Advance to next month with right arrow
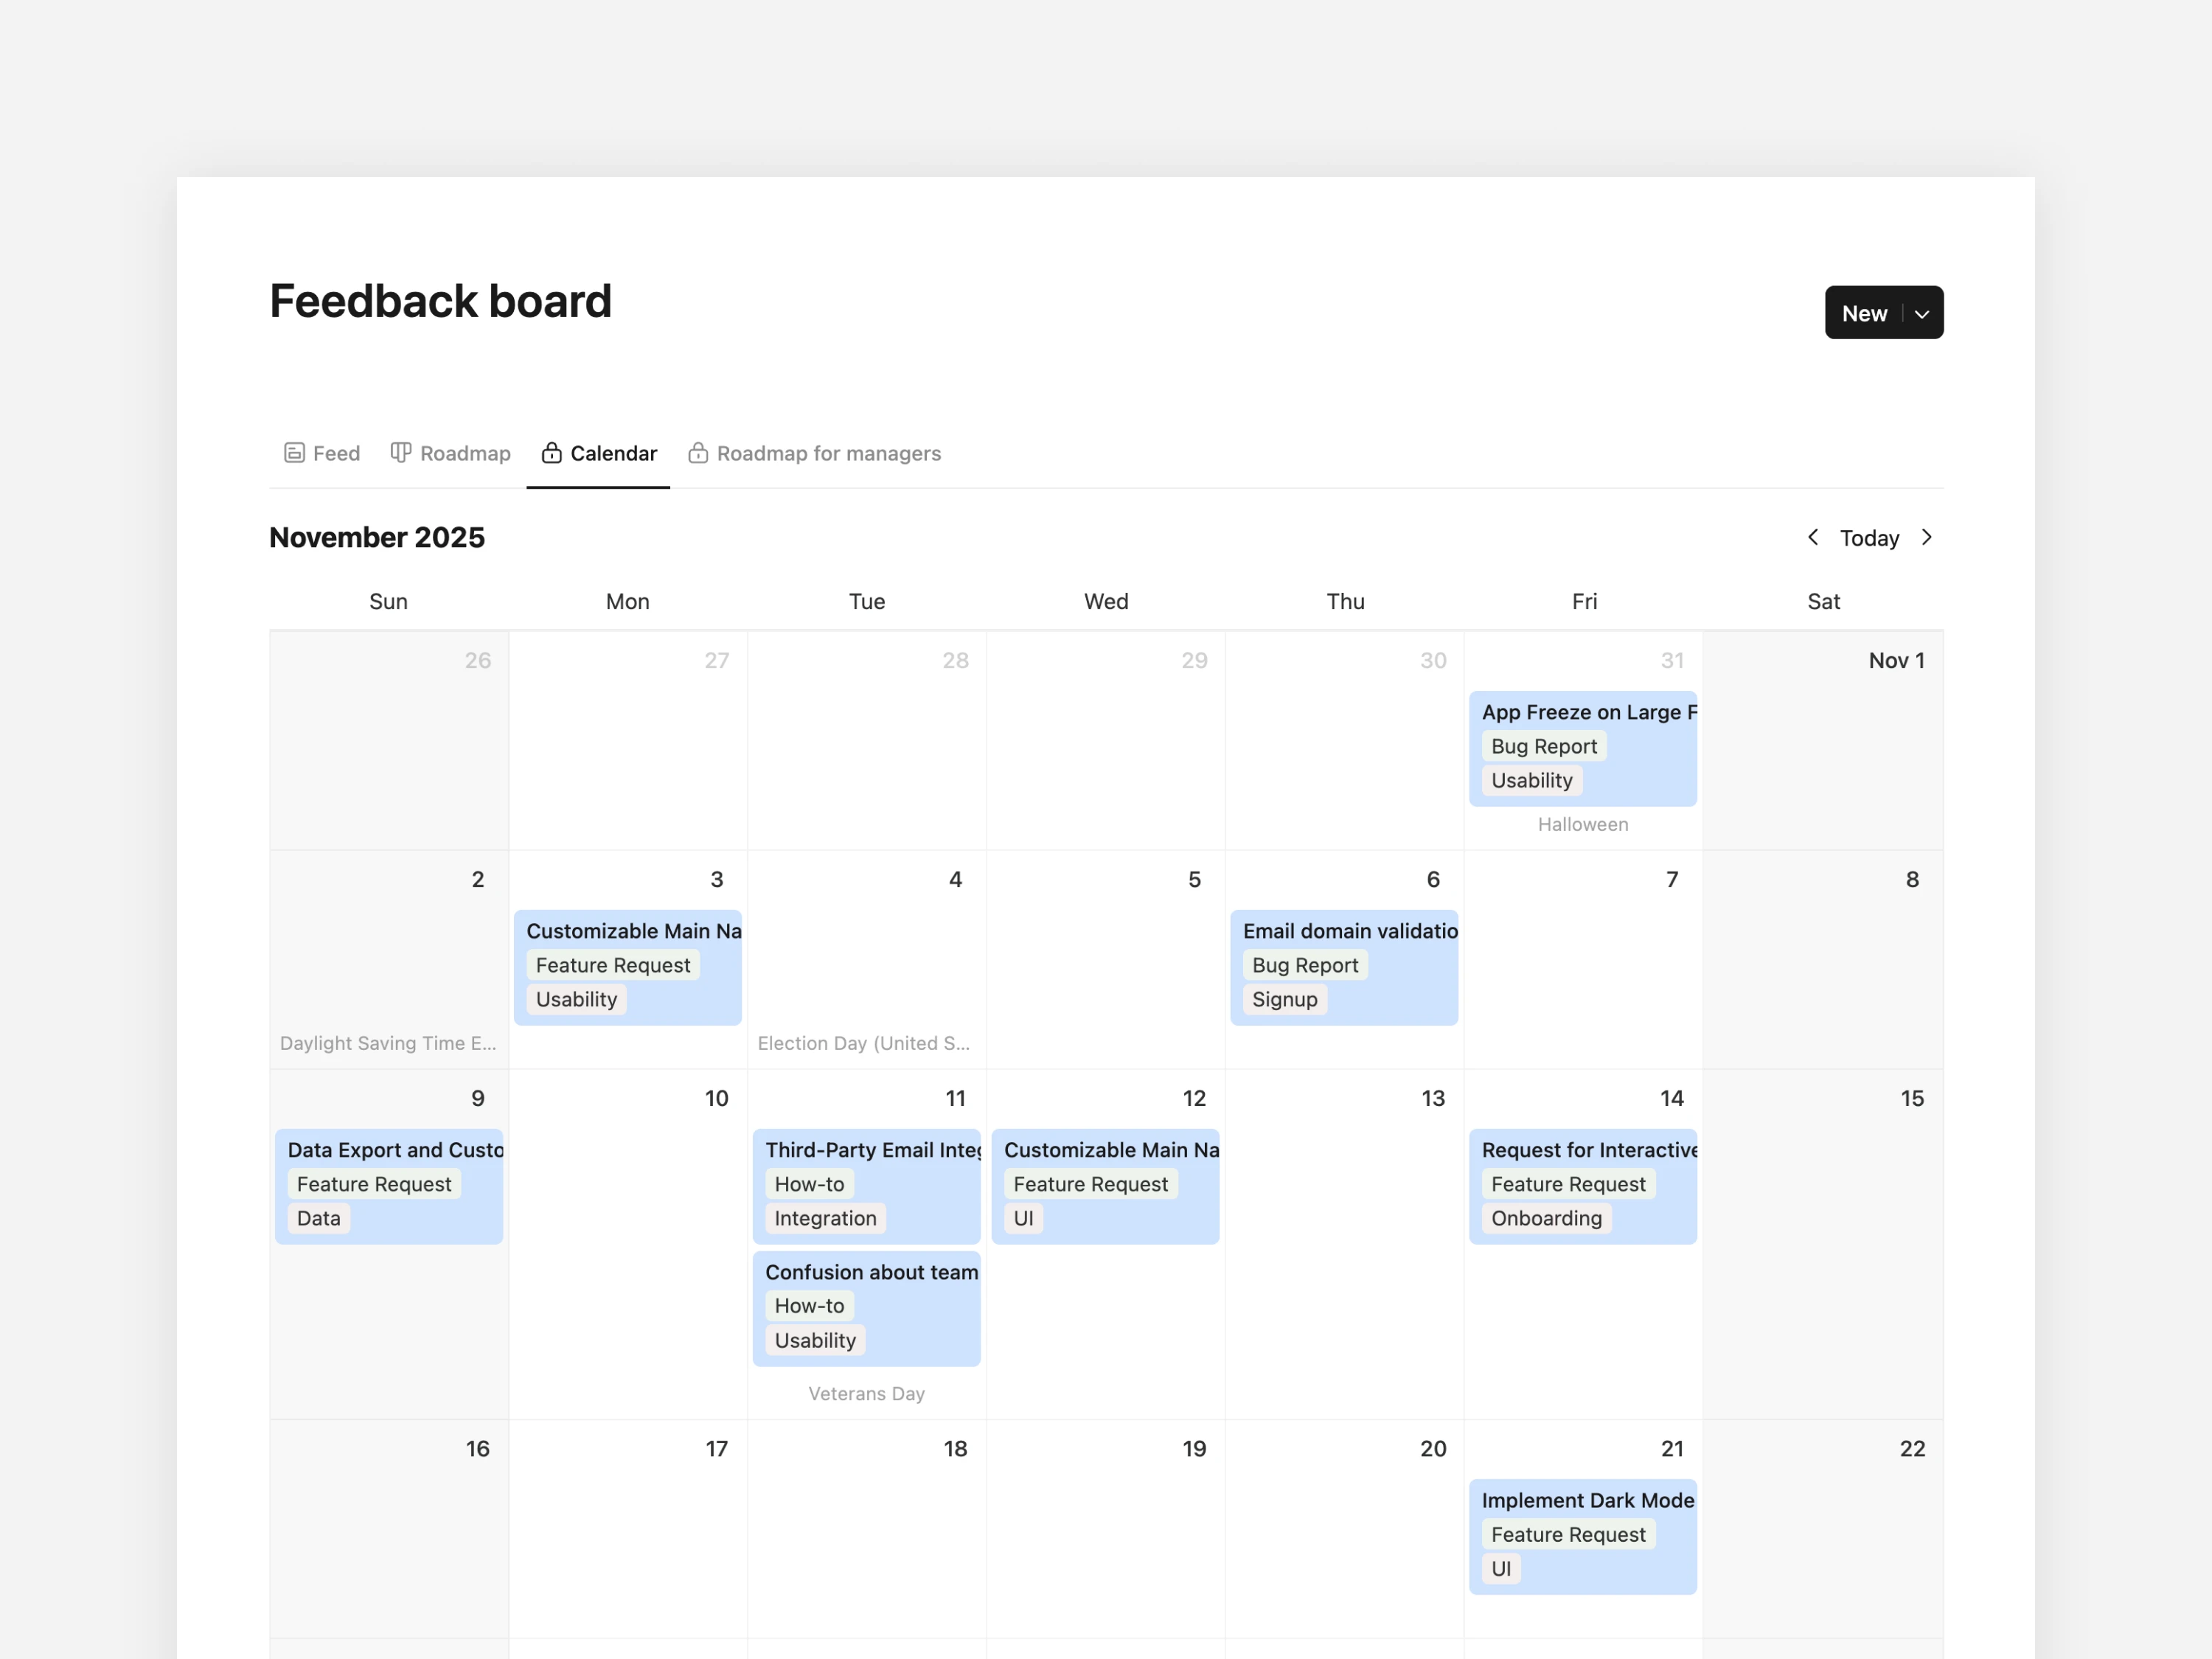Image resolution: width=2212 pixels, height=1659 pixels. [x=1926, y=538]
